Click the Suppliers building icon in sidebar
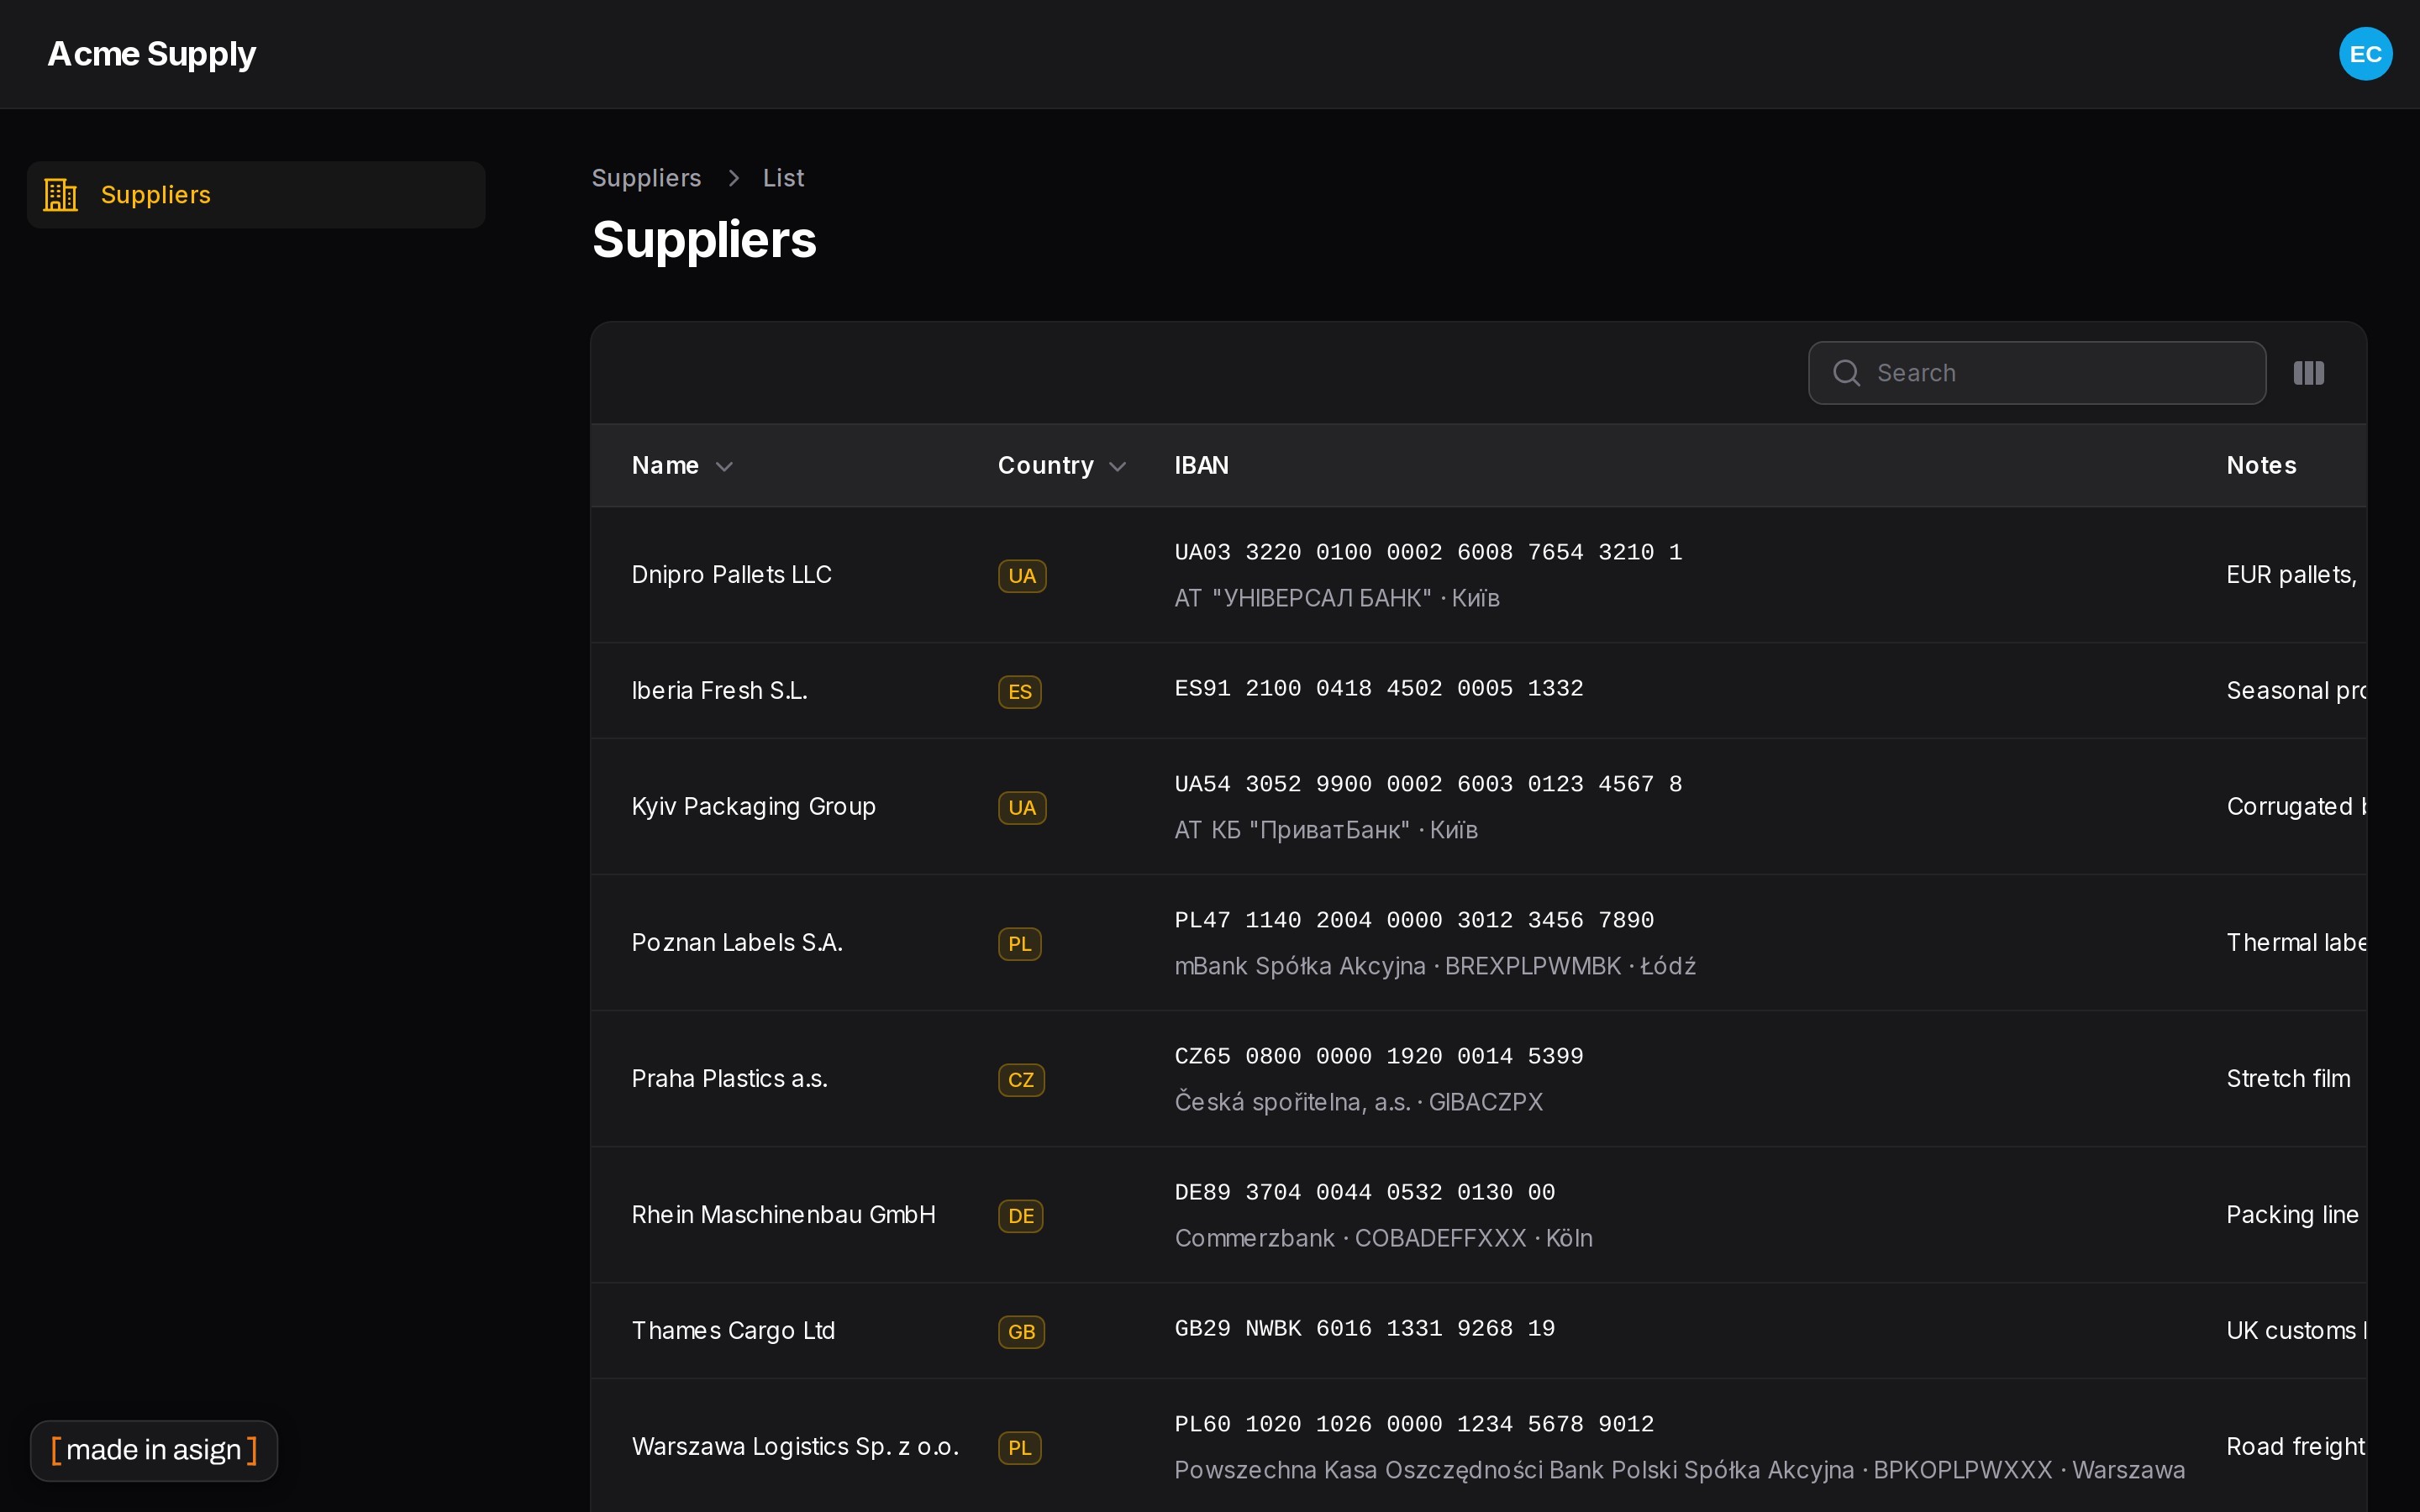This screenshot has width=2420, height=1512. point(61,194)
